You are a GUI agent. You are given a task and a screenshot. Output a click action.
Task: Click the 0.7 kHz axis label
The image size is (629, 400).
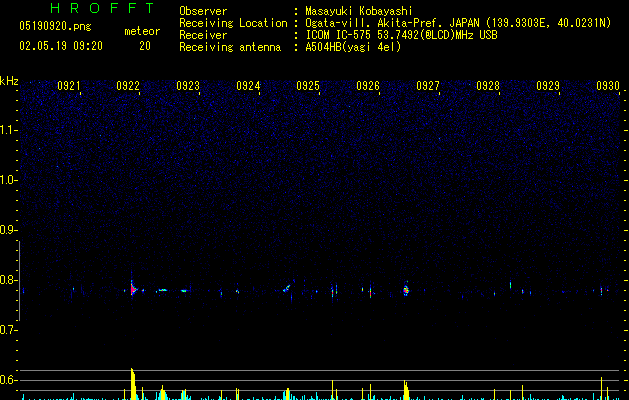point(8,330)
